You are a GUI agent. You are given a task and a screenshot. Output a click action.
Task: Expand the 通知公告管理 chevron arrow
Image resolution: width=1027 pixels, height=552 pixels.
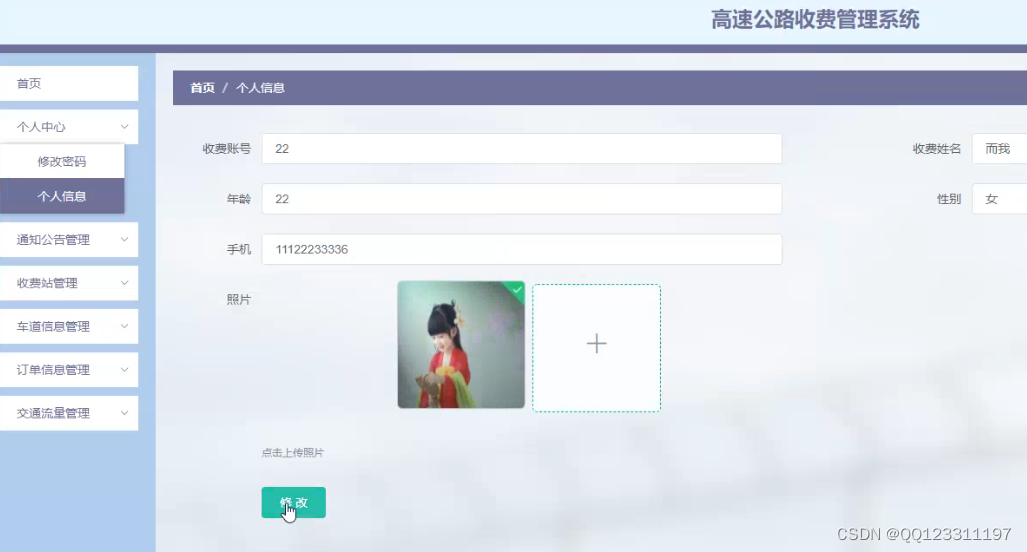[x=124, y=240]
